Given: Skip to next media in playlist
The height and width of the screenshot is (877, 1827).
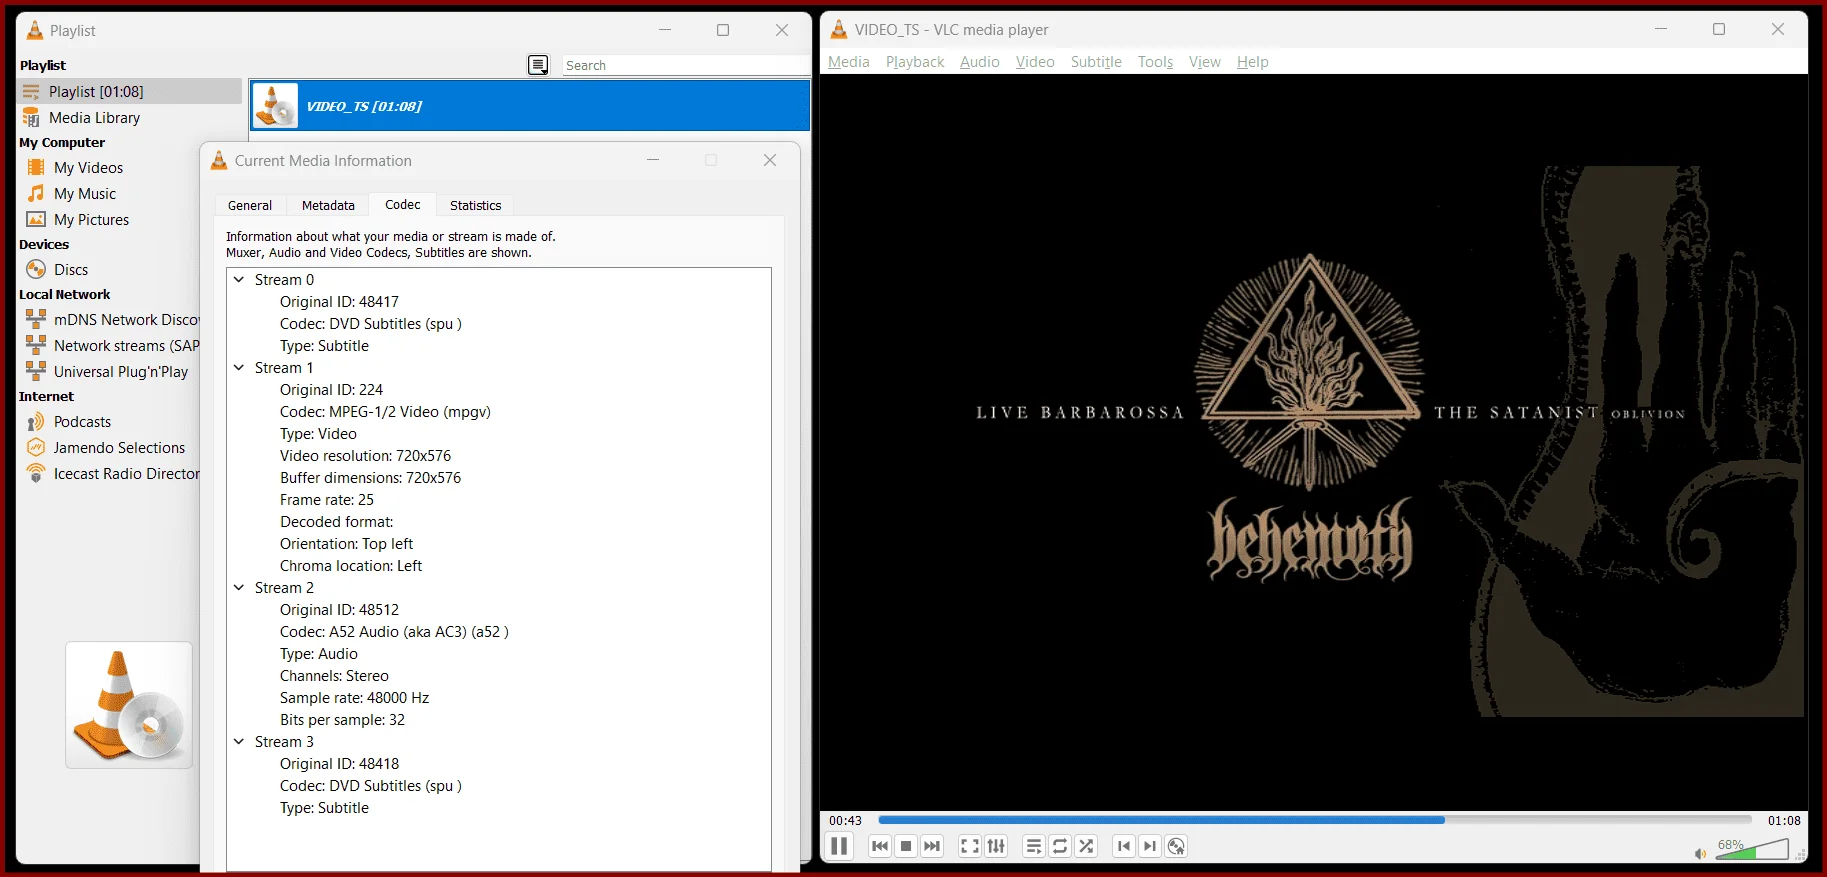Looking at the screenshot, I should 932,846.
